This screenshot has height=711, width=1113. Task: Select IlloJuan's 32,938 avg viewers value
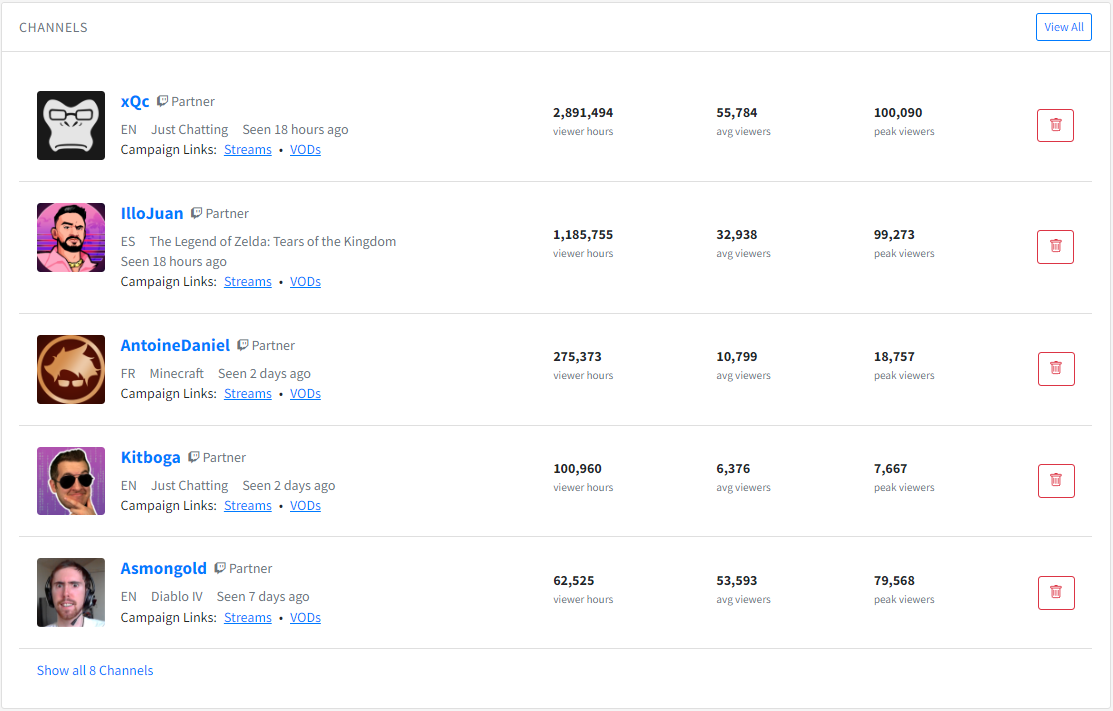click(x=737, y=235)
